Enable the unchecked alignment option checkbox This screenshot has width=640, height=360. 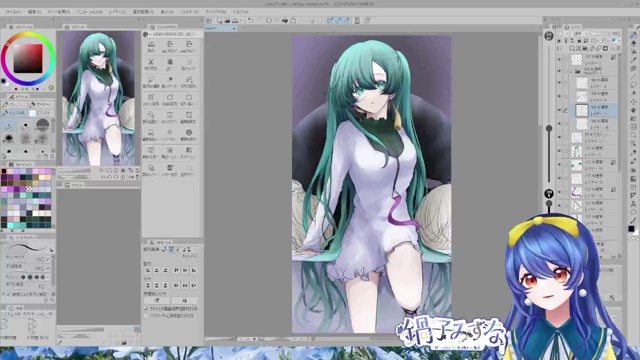[x=146, y=316]
